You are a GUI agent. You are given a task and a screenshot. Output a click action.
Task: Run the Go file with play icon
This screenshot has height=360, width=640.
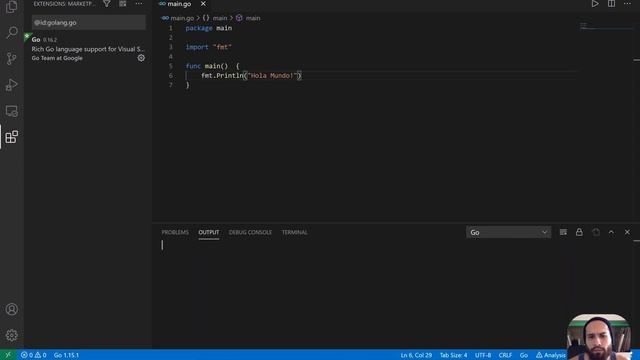[x=595, y=4]
